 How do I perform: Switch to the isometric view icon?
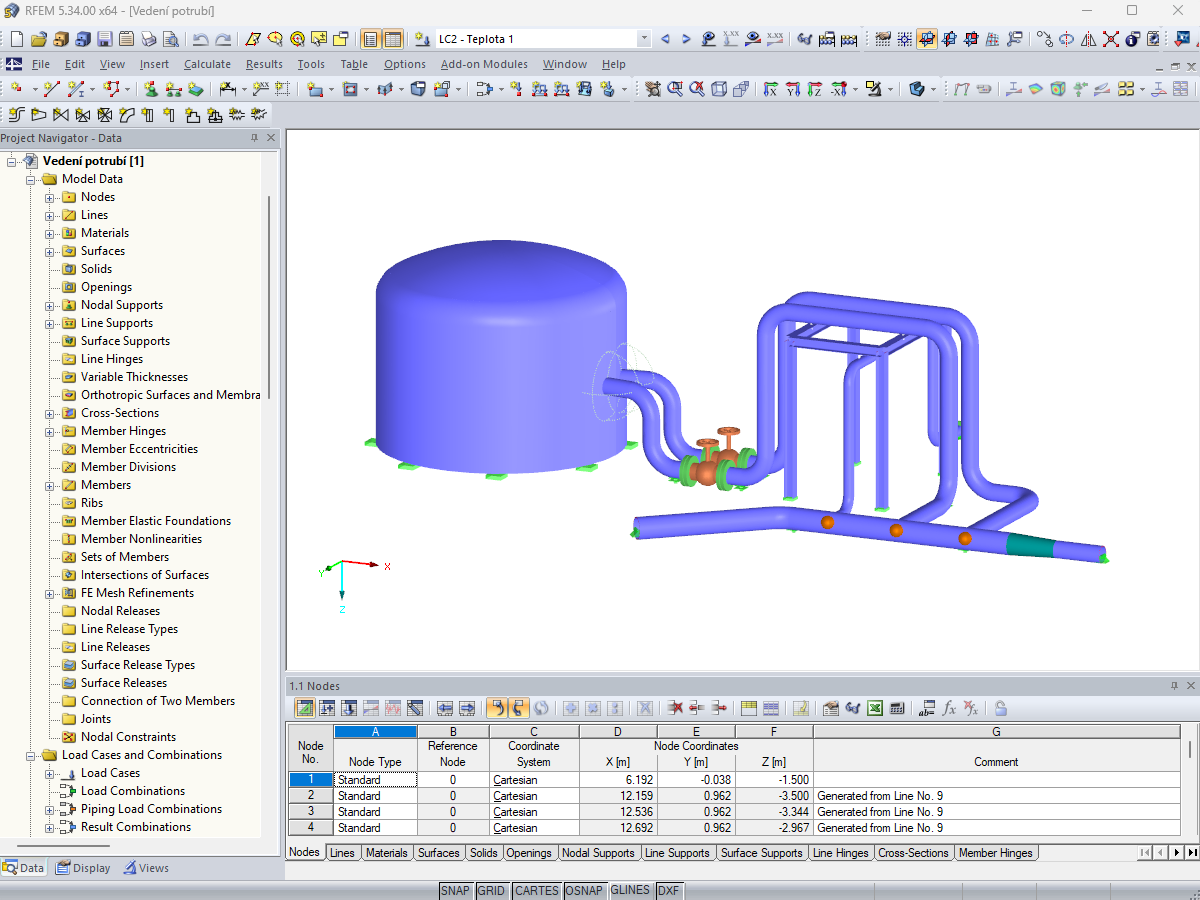click(927, 40)
